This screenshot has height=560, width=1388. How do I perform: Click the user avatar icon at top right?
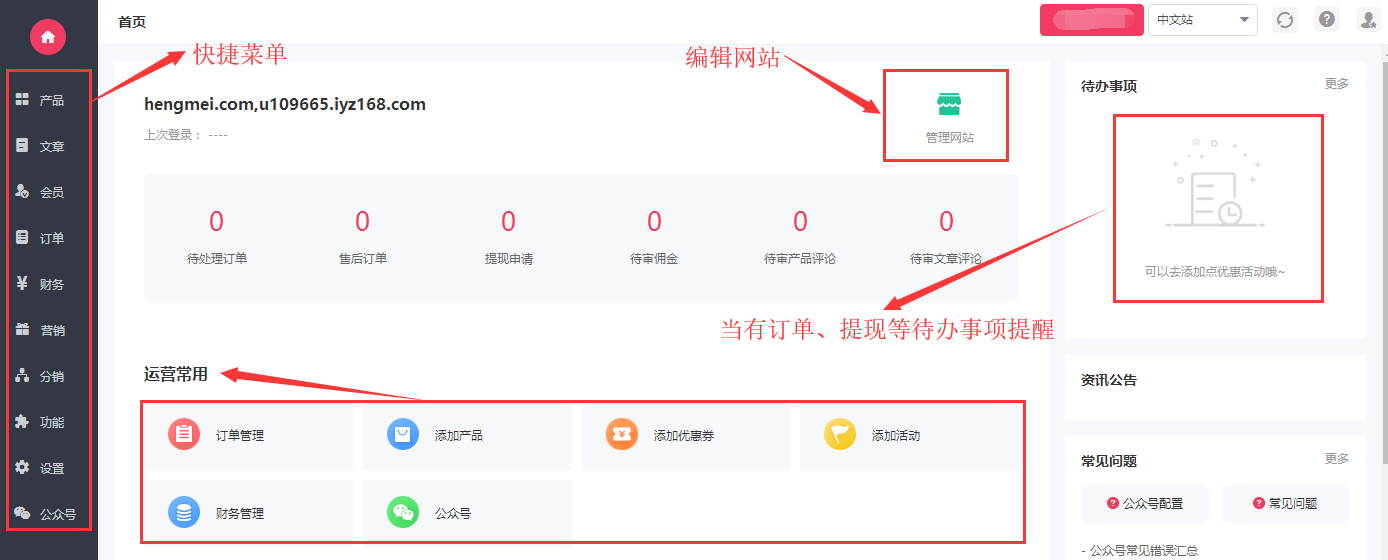1368,20
